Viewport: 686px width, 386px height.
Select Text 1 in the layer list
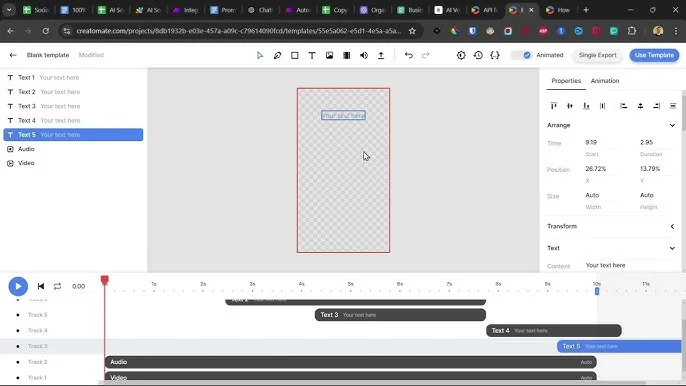(73, 77)
